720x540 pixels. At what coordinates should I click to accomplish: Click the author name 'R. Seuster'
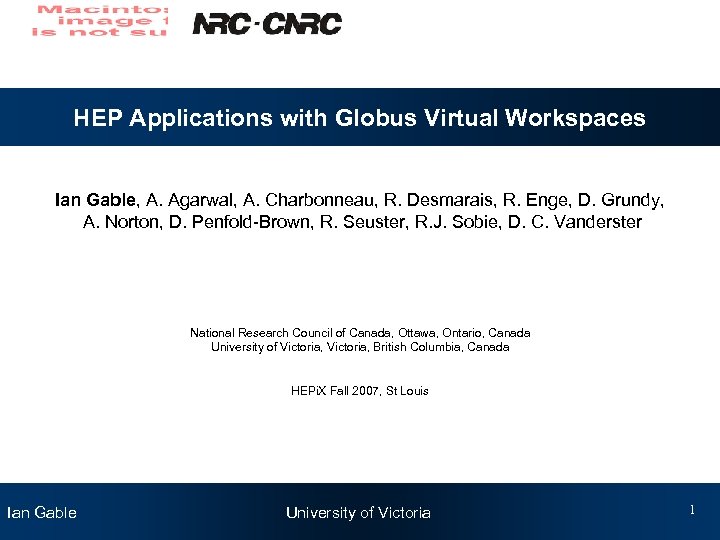pos(362,222)
